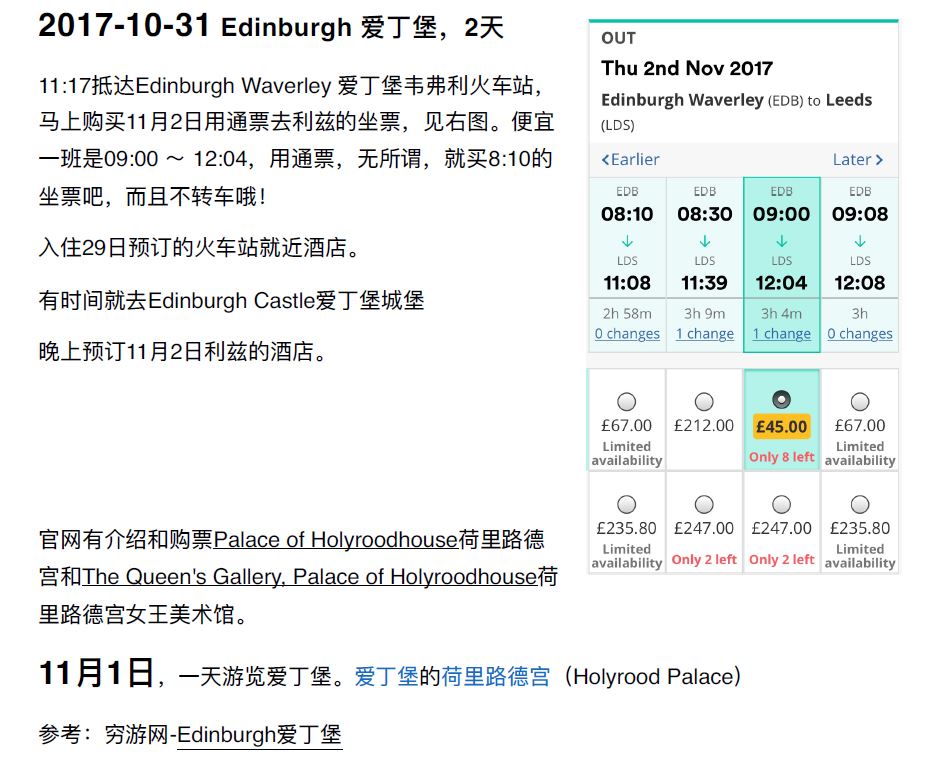Viewport: 947px width, 761px height.
Task: Select the 09:00 to 12:04 train column
Action: tap(782, 240)
